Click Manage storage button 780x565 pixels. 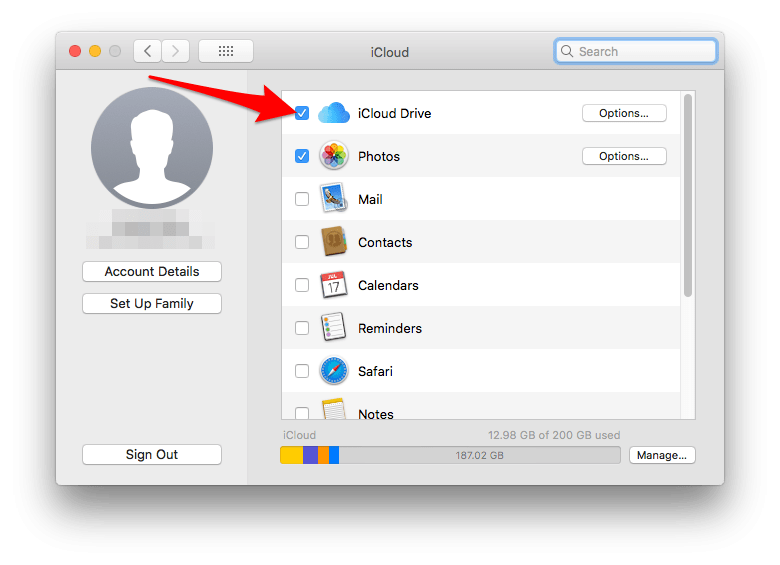pos(662,455)
